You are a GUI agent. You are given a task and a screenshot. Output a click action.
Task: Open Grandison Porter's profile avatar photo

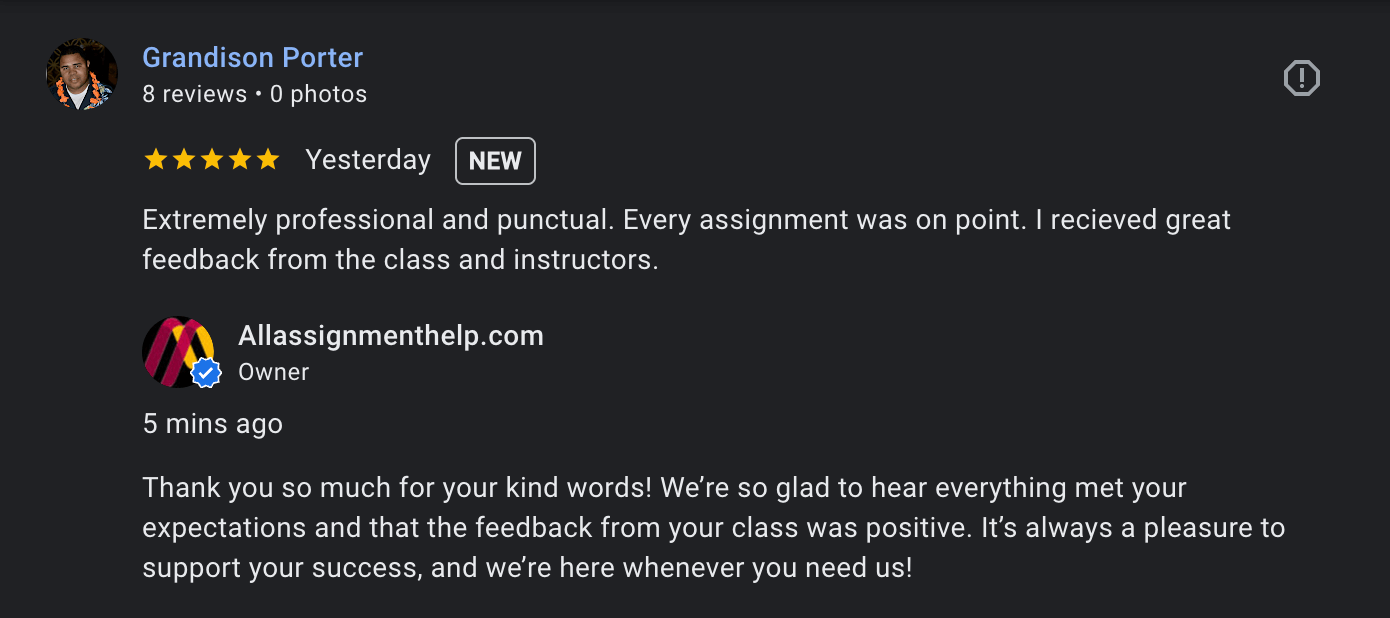[81, 73]
